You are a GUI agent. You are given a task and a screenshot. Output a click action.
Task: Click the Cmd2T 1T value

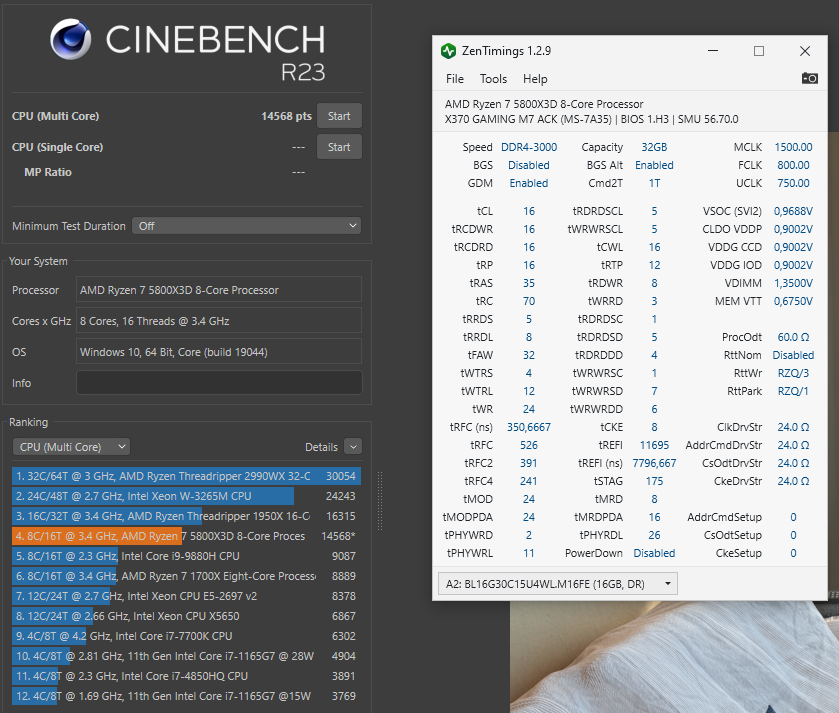tap(654, 183)
